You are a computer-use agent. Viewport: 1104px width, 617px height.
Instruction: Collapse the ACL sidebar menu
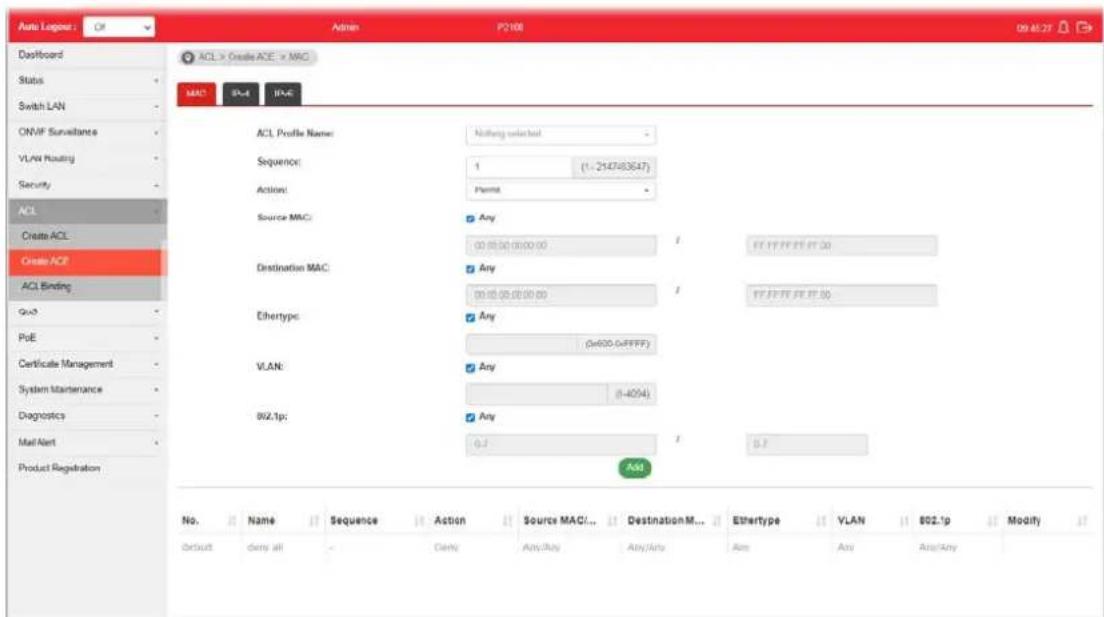pyautogui.click(x=87, y=211)
